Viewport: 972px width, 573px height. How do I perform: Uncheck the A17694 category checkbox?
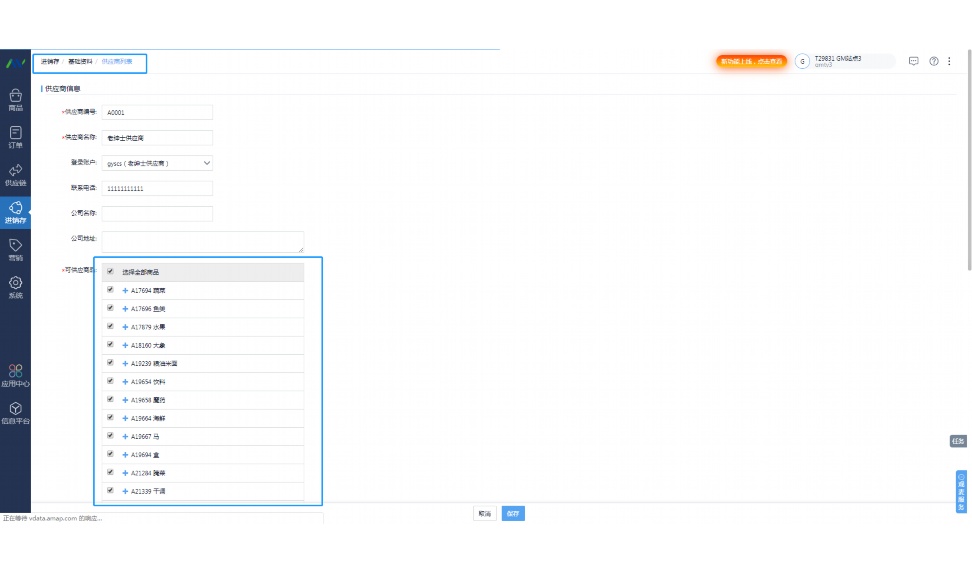(x=110, y=290)
